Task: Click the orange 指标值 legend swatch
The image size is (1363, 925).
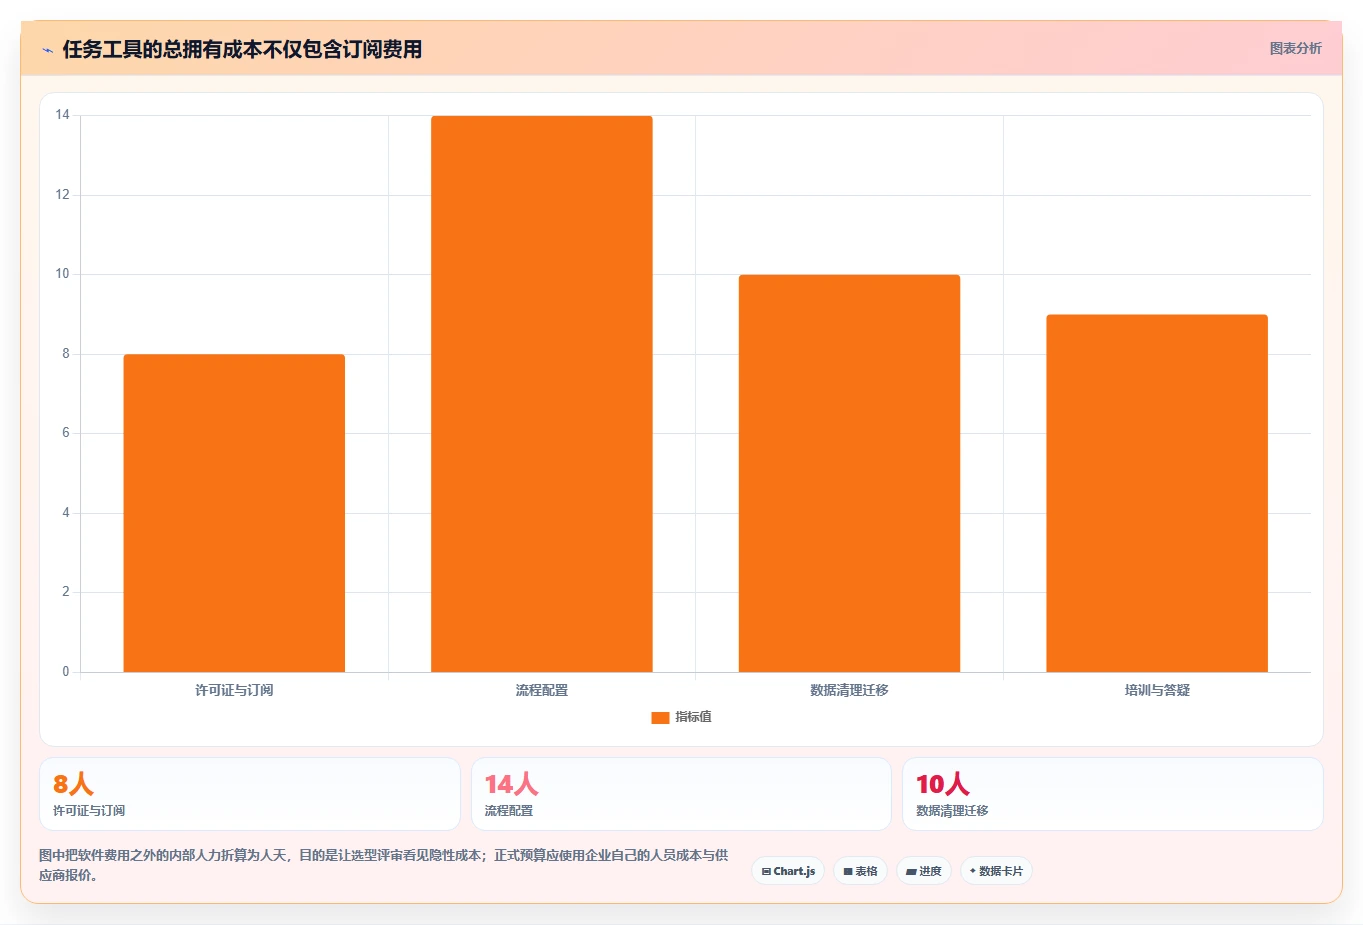Action: tap(660, 717)
